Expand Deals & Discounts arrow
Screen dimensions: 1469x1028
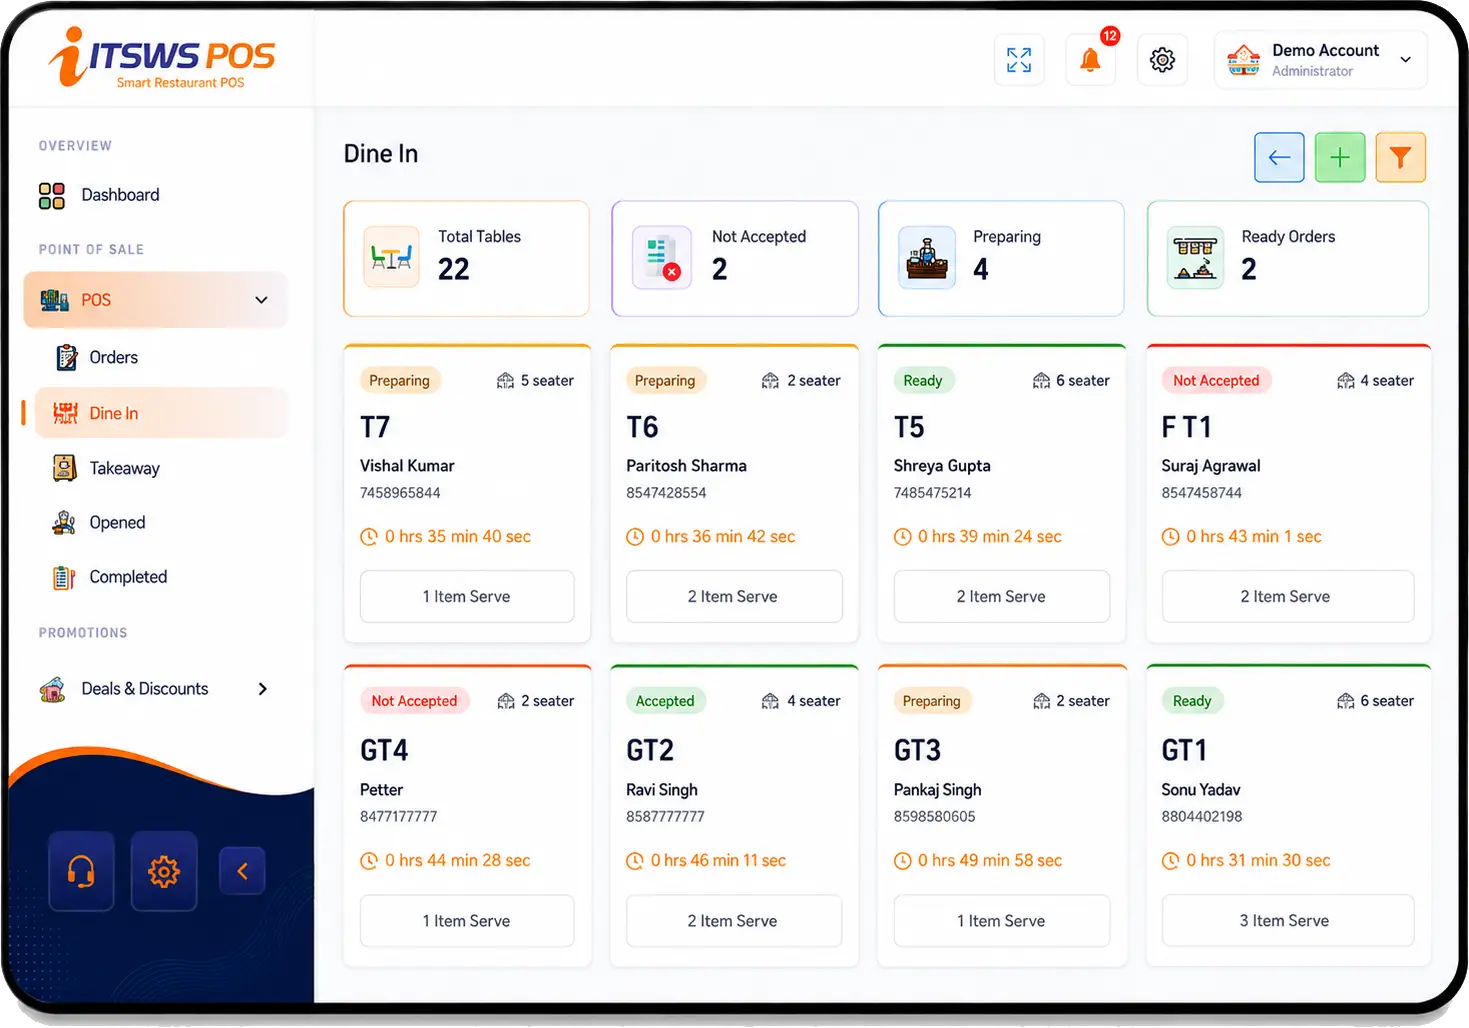tap(262, 689)
